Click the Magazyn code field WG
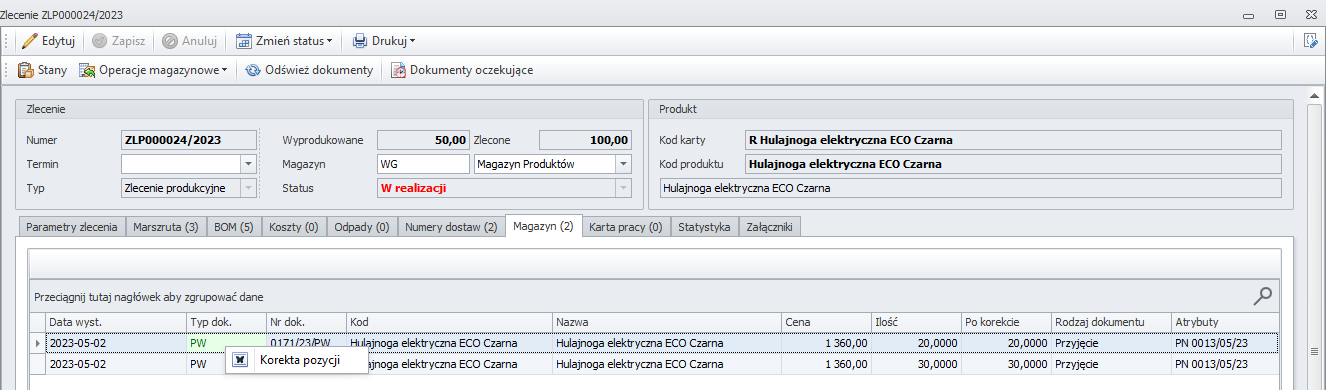The height and width of the screenshot is (390, 1326). coord(423,163)
